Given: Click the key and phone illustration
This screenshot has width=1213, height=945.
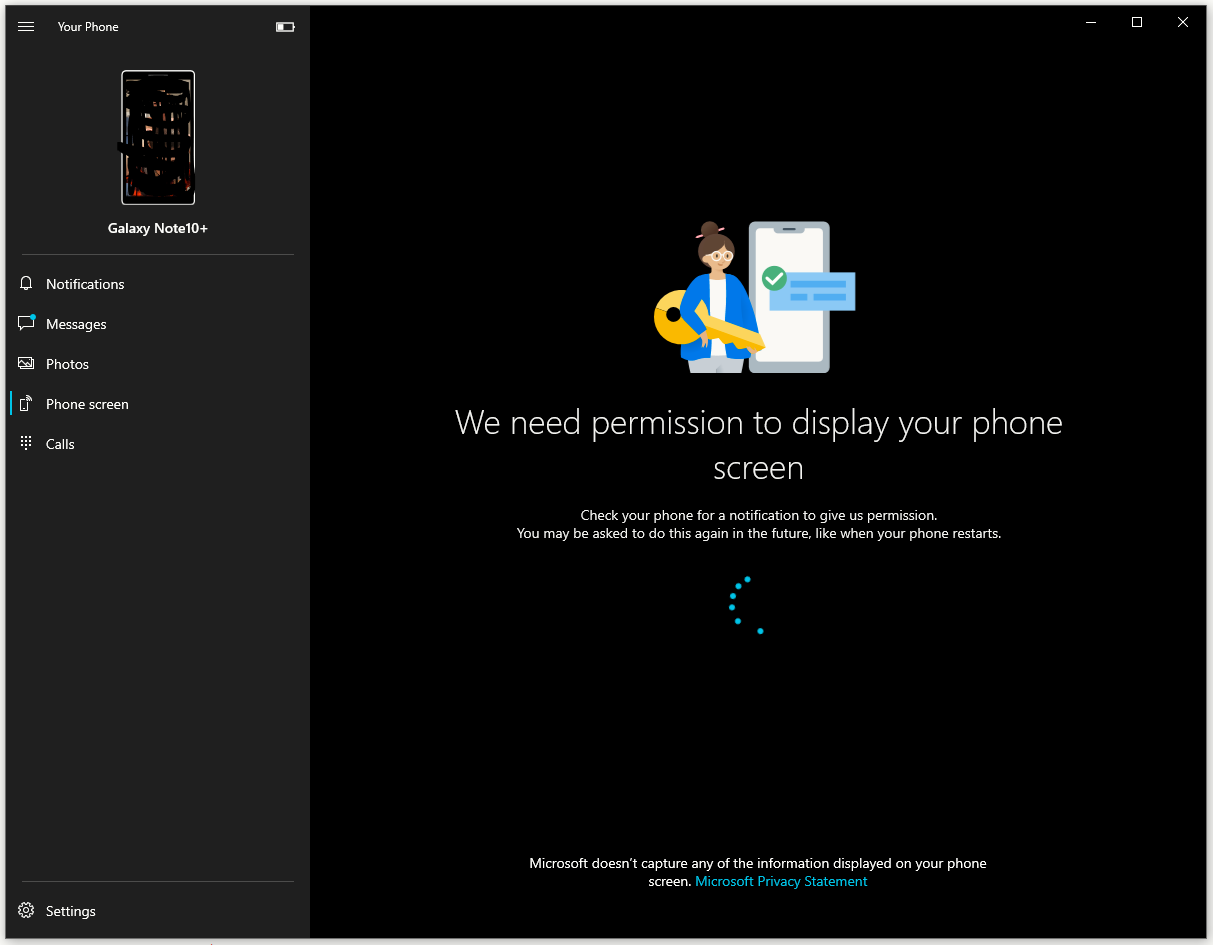Looking at the screenshot, I should coord(755,297).
